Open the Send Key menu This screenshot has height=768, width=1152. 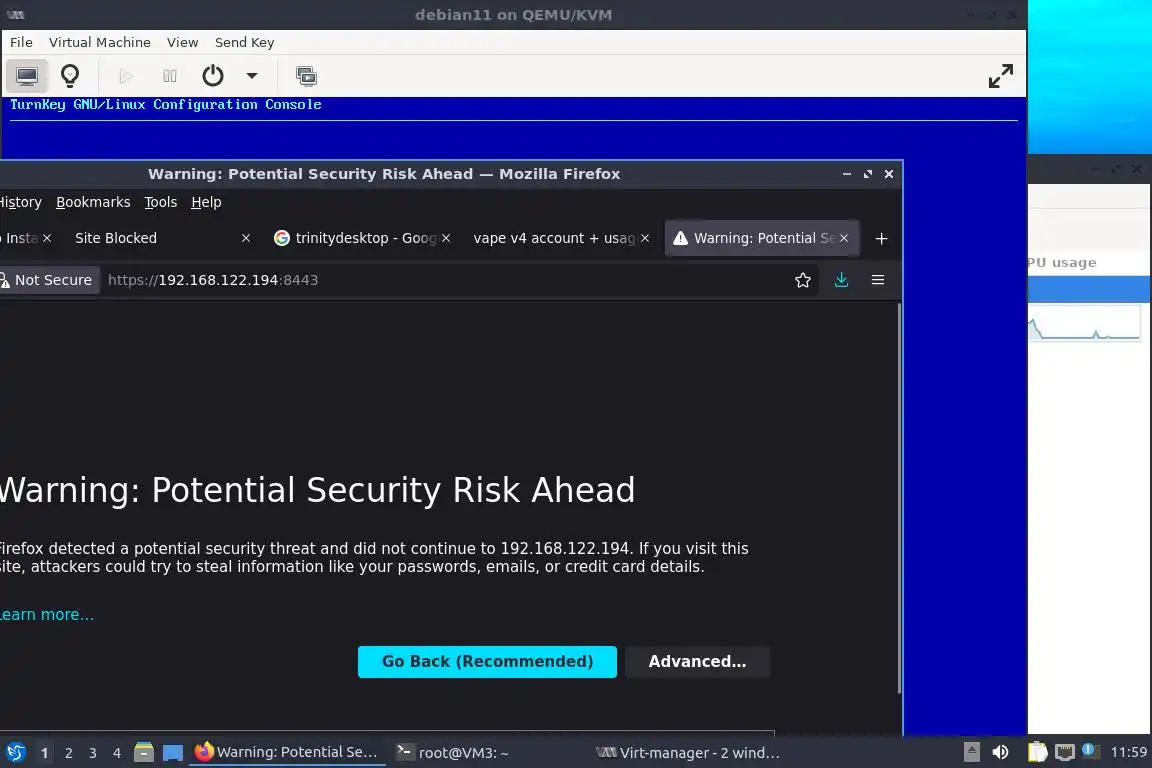pyautogui.click(x=245, y=43)
